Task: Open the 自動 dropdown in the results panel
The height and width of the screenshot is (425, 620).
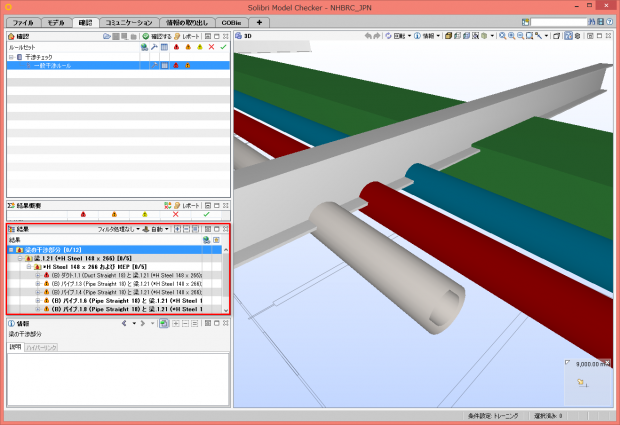Action: tap(156, 229)
